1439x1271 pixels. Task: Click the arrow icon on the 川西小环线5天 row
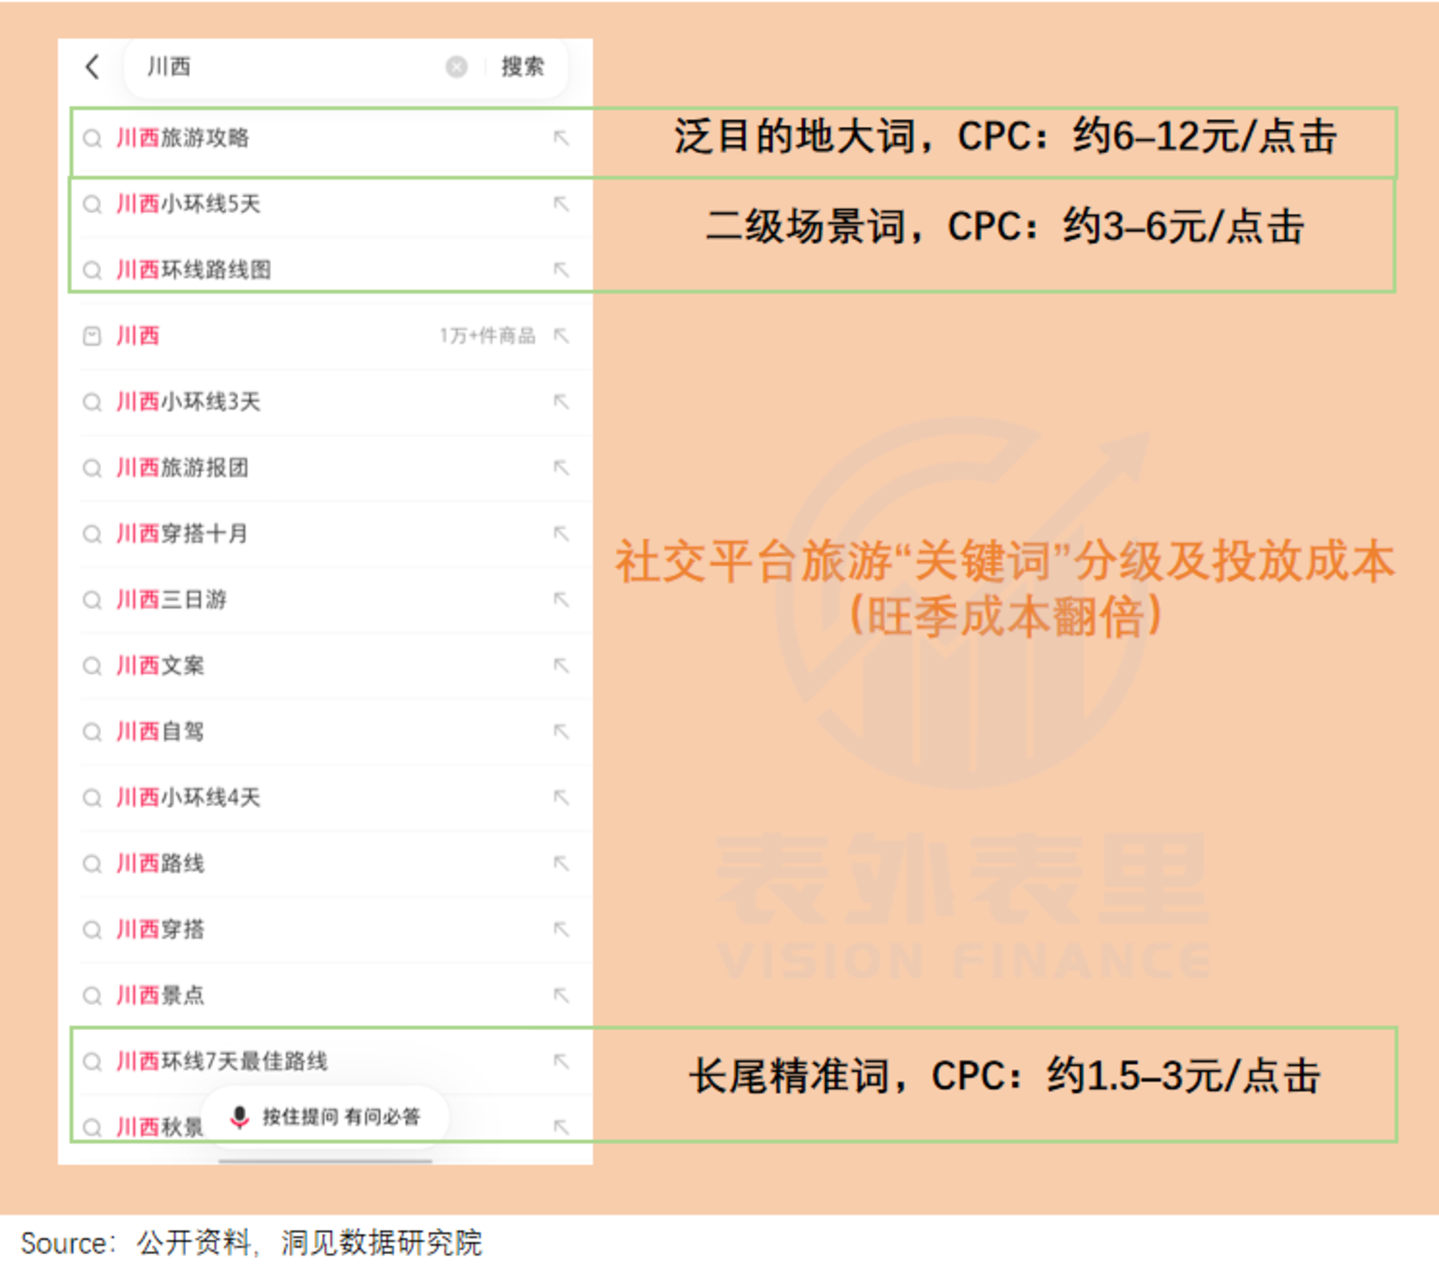(561, 204)
